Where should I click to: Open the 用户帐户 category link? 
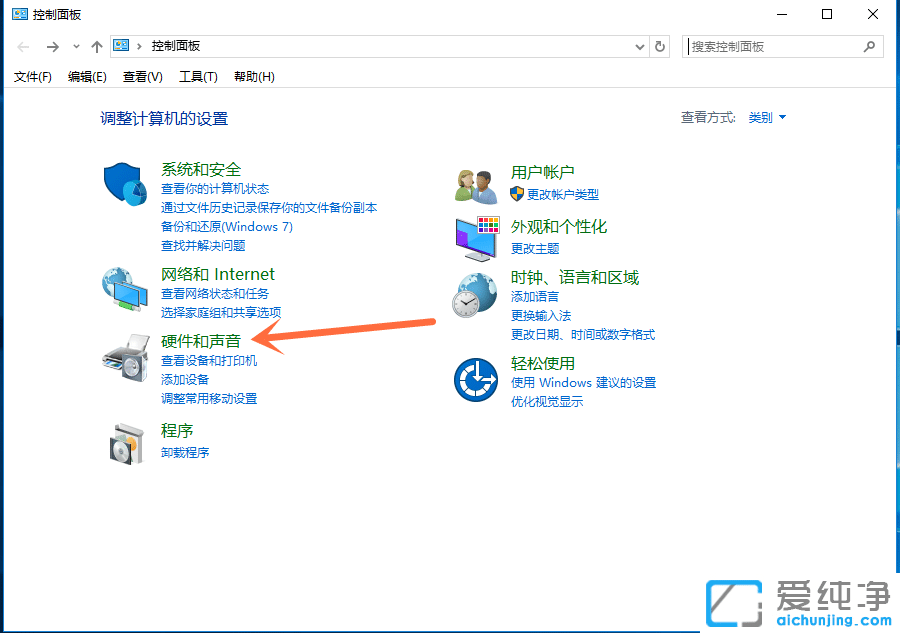point(542,172)
